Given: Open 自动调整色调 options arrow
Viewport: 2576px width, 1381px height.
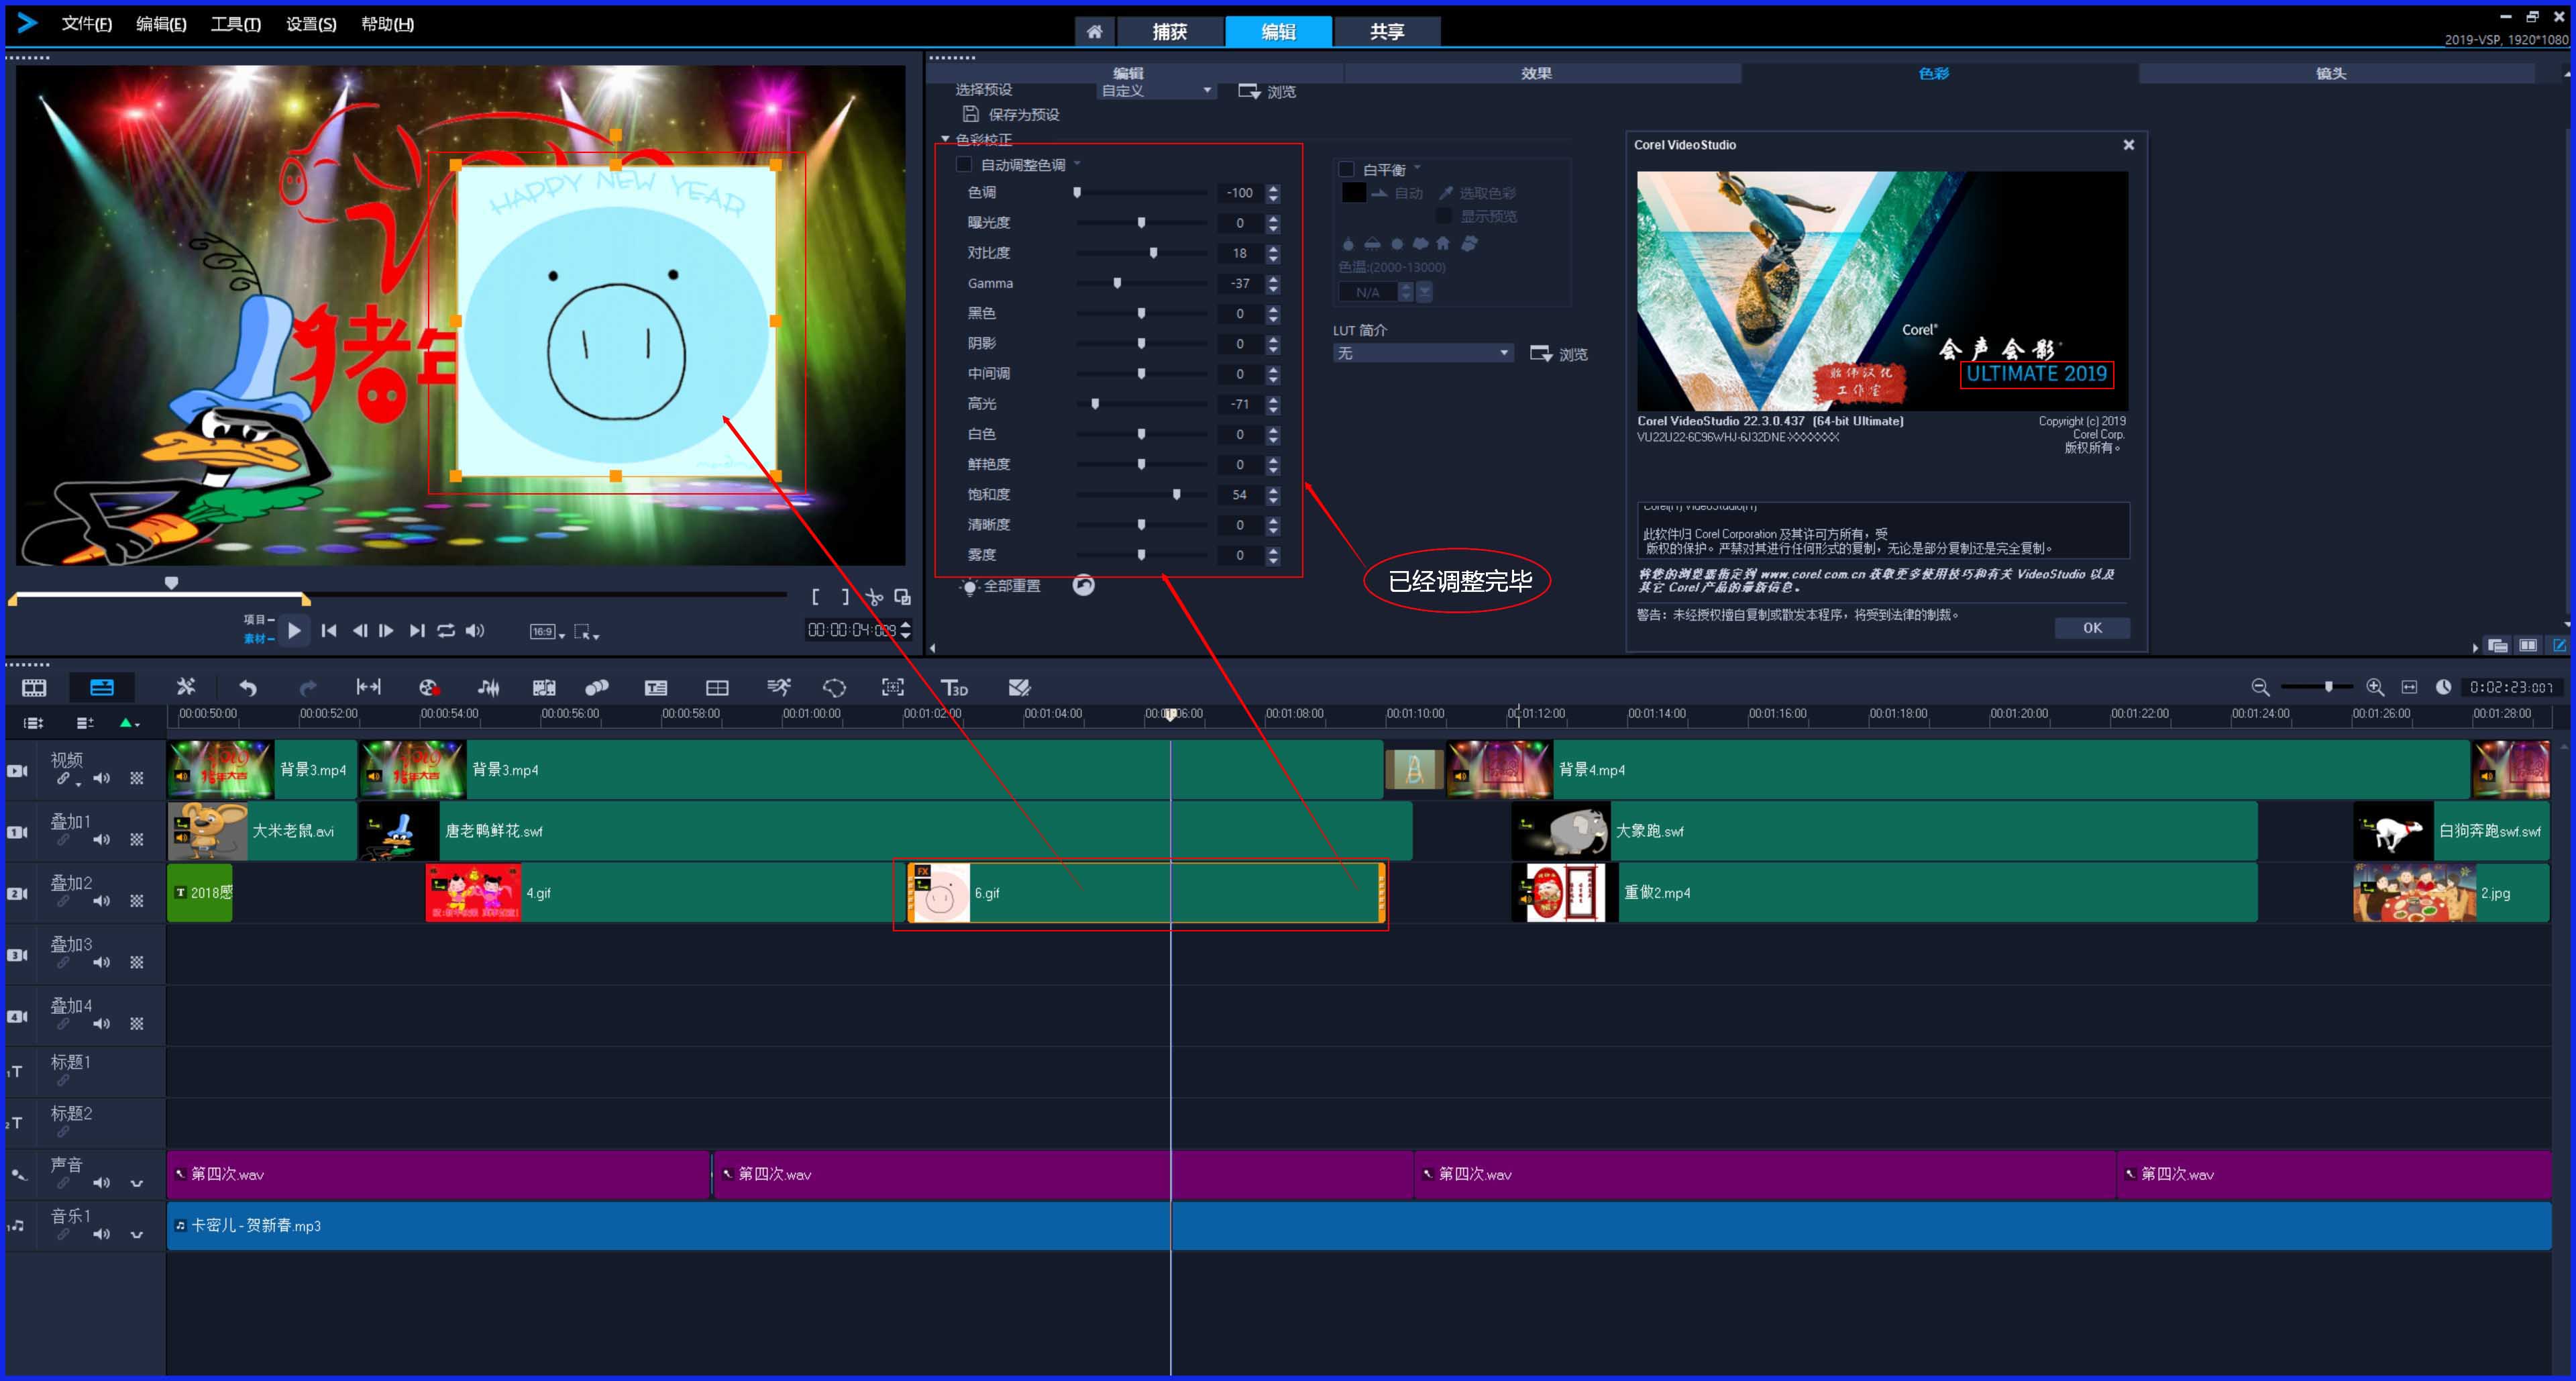Looking at the screenshot, I should coord(1078,164).
